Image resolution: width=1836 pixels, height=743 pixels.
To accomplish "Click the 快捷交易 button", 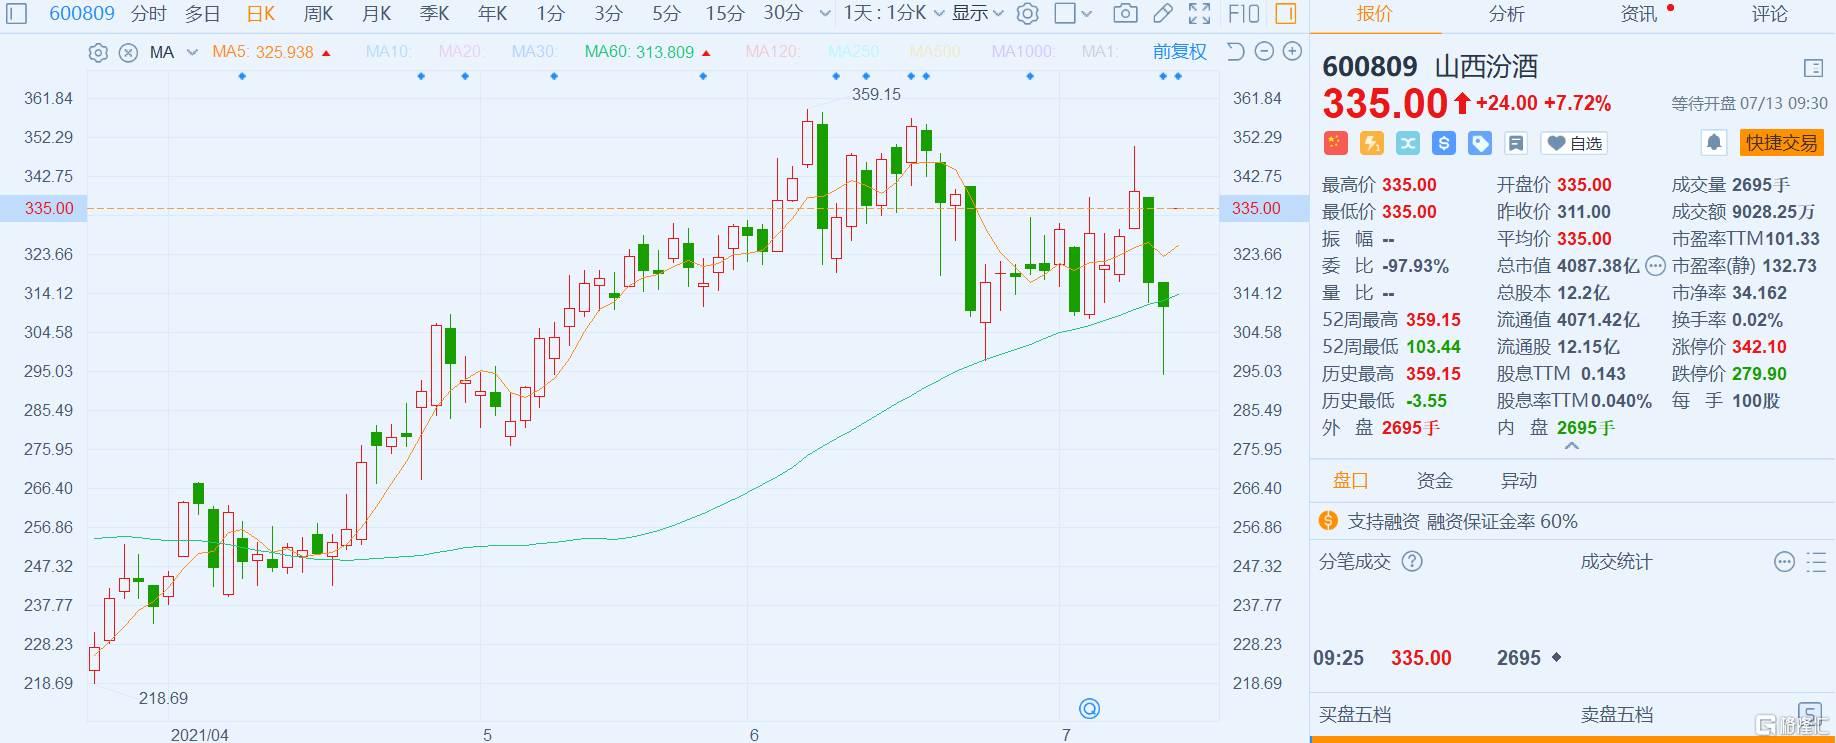I will tap(1782, 143).
